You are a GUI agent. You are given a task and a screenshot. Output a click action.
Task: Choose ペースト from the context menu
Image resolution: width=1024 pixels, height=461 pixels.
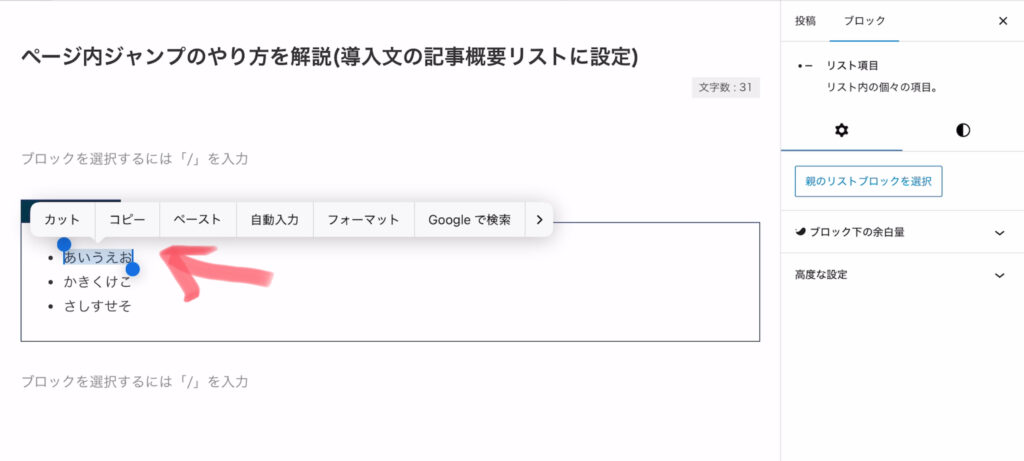(197, 219)
